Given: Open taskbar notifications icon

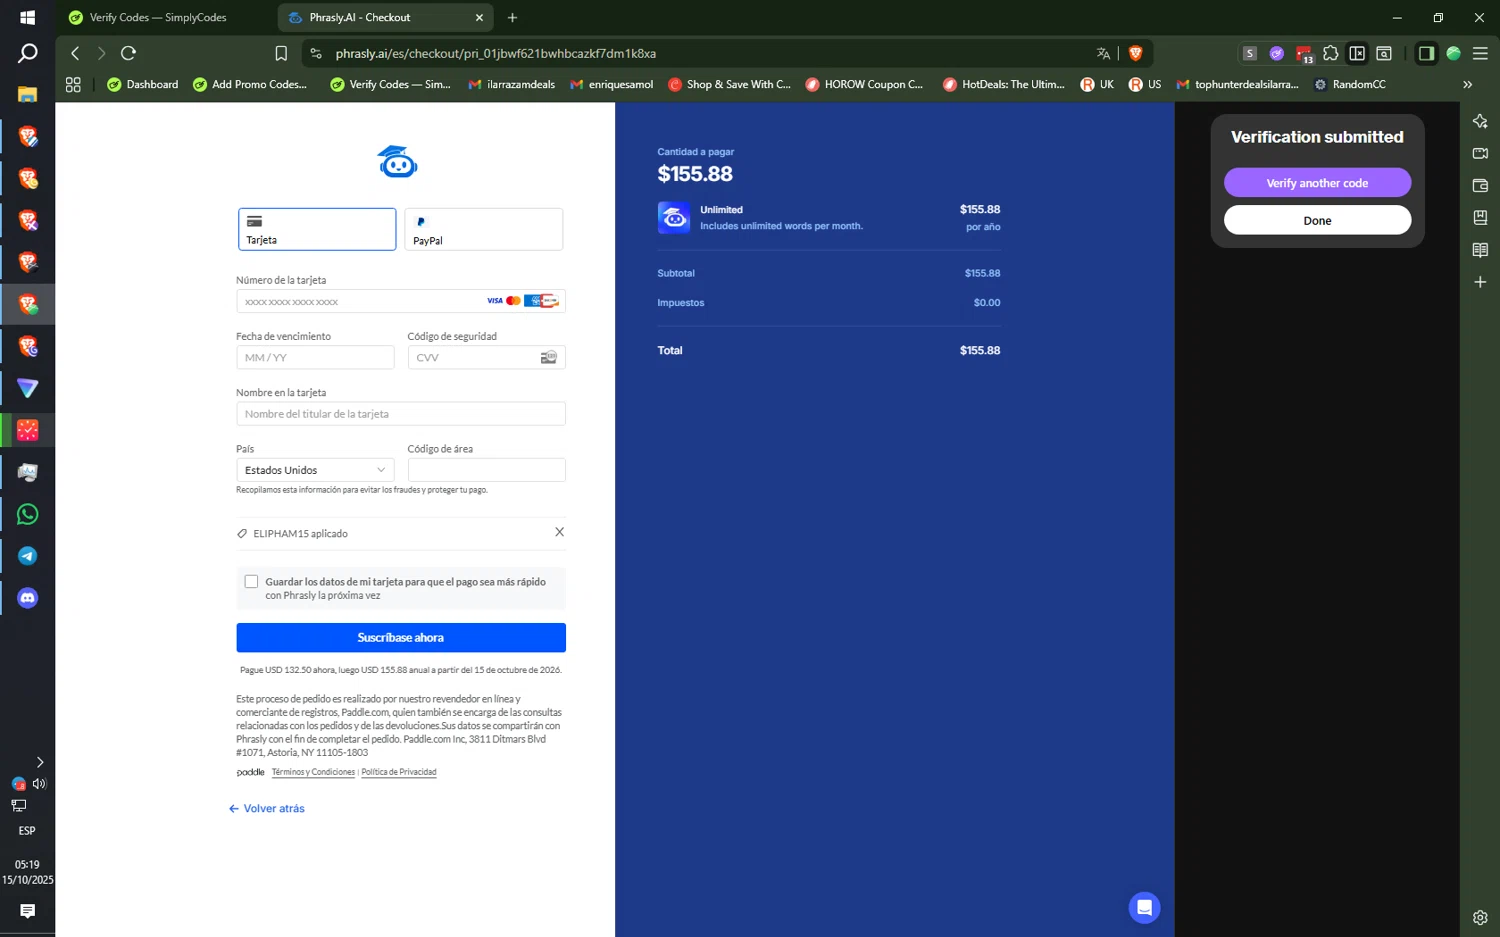Looking at the screenshot, I should click(27, 911).
